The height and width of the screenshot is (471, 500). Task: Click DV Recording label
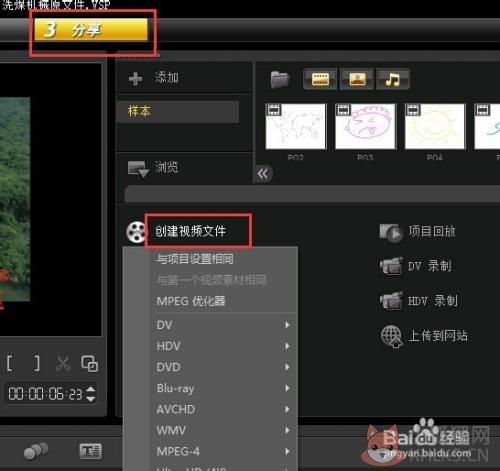point(430,266)
